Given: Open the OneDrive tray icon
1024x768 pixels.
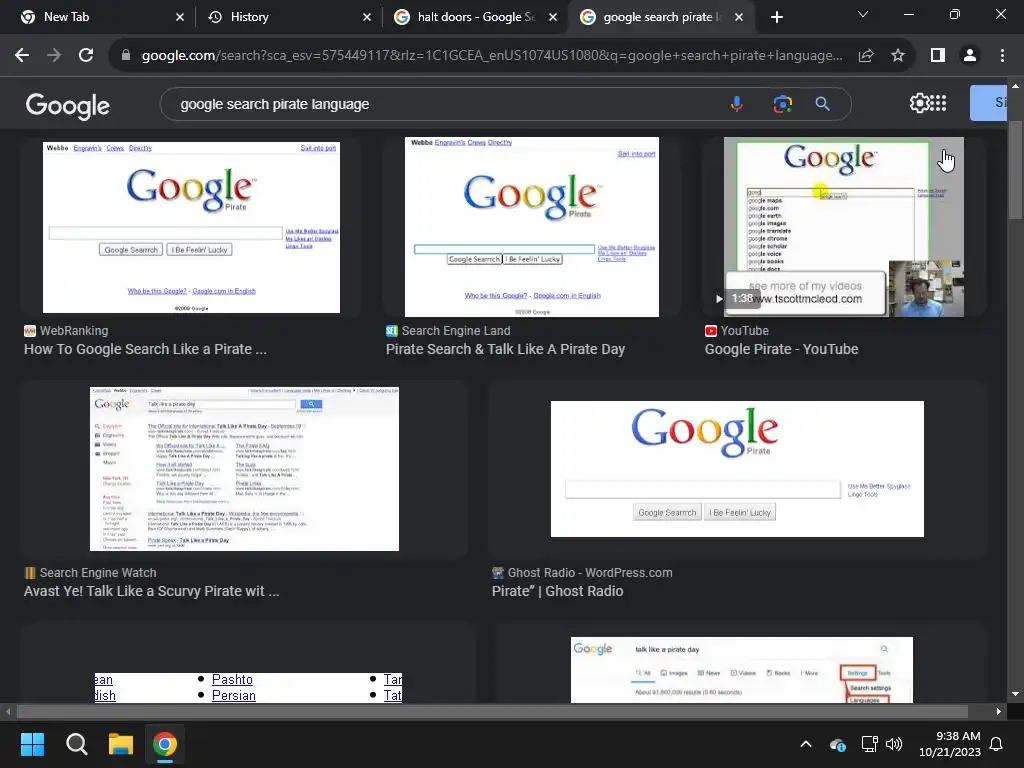Looking at the screenshot, I should point(837,744).
